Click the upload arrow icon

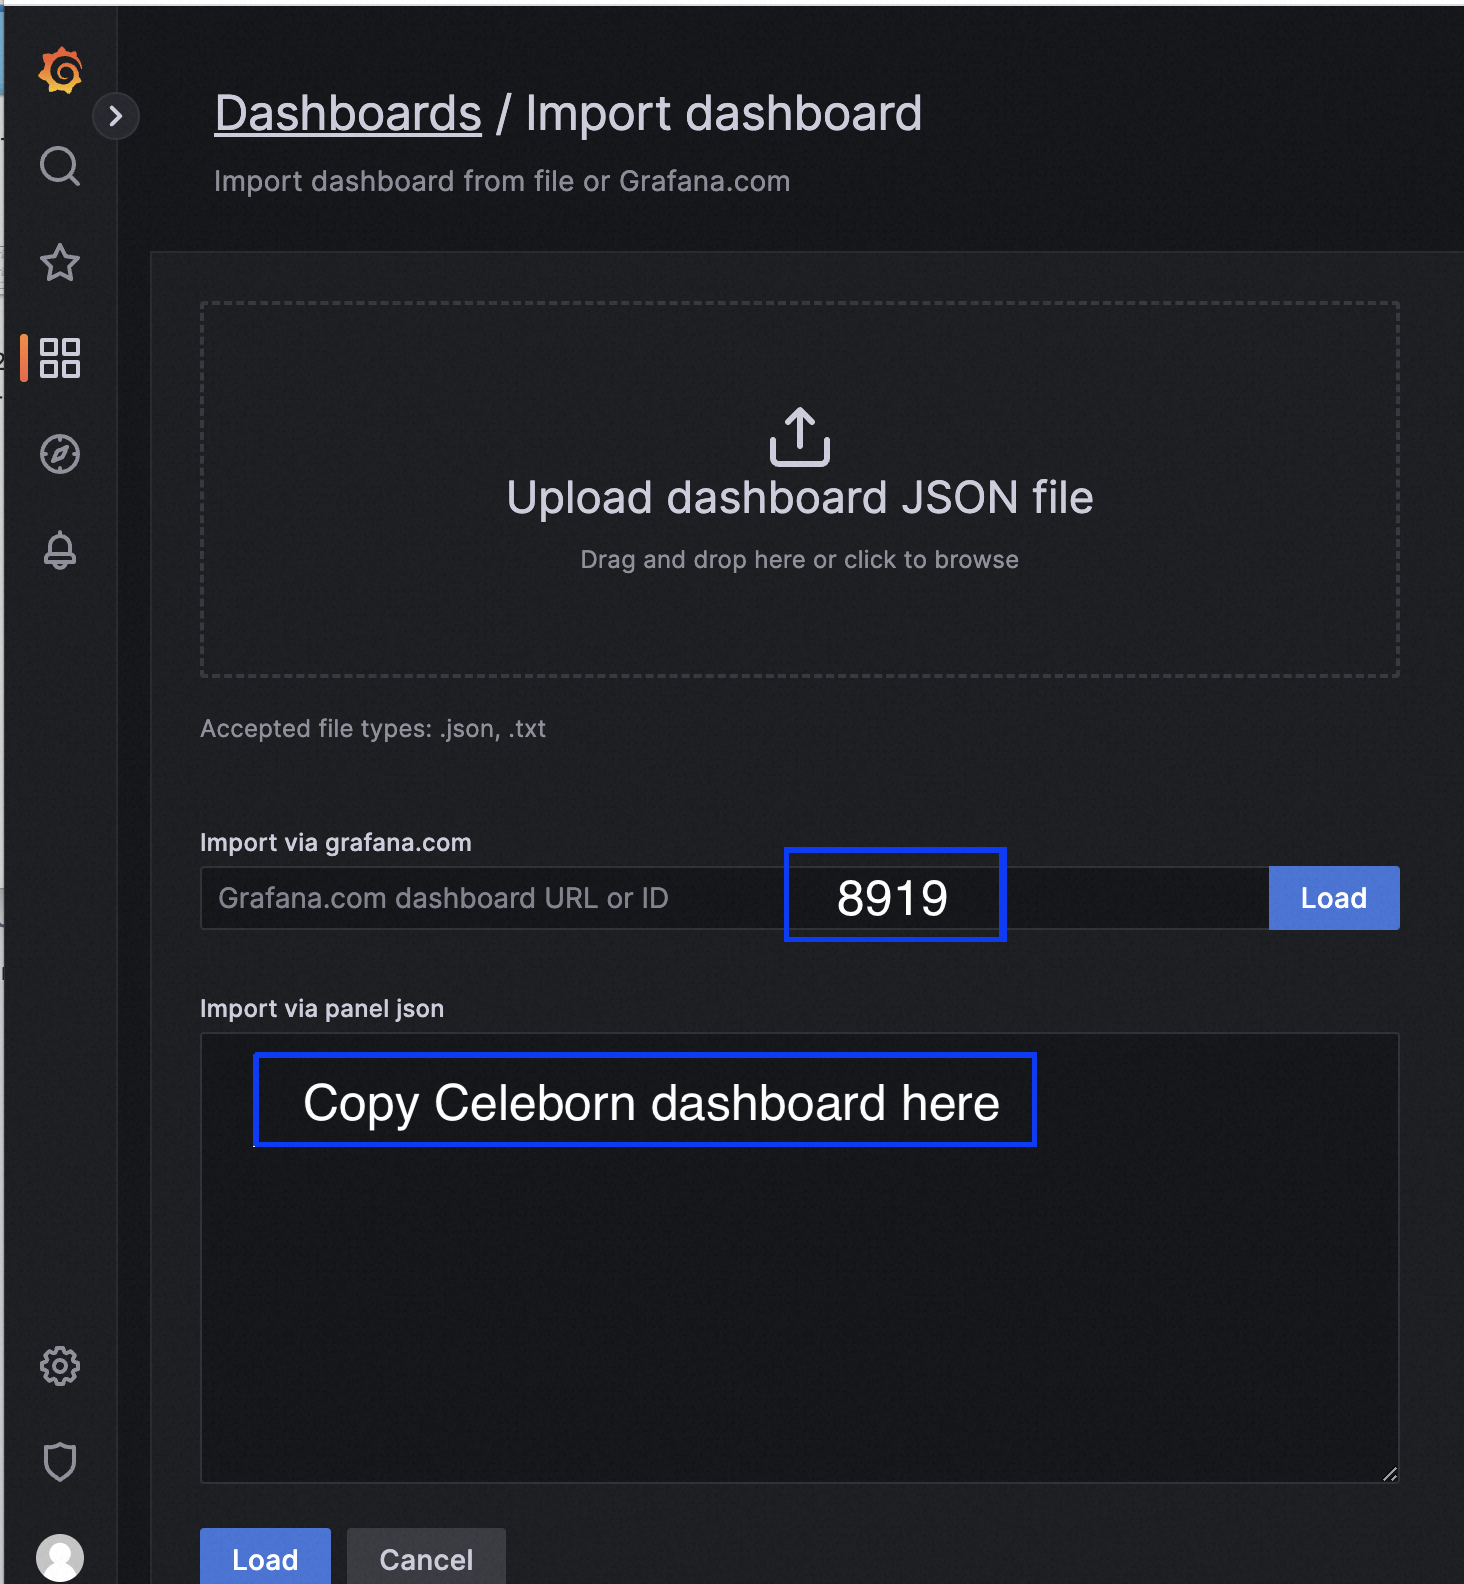click(799, 437)
